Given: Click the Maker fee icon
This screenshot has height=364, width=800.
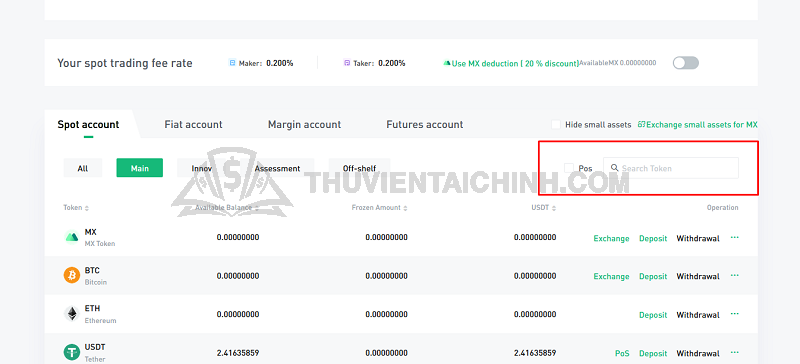Looking at the screenshot, I should point(232,63).
